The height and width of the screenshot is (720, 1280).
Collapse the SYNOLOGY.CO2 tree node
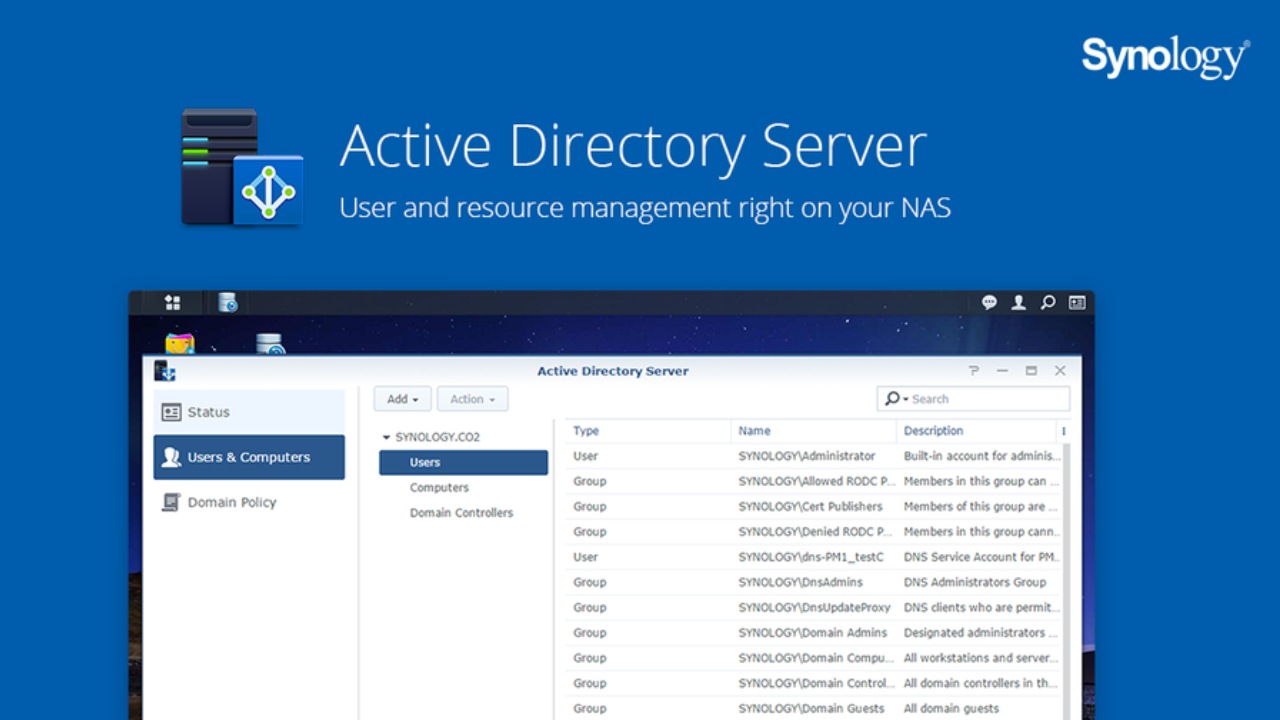[387, 437]
